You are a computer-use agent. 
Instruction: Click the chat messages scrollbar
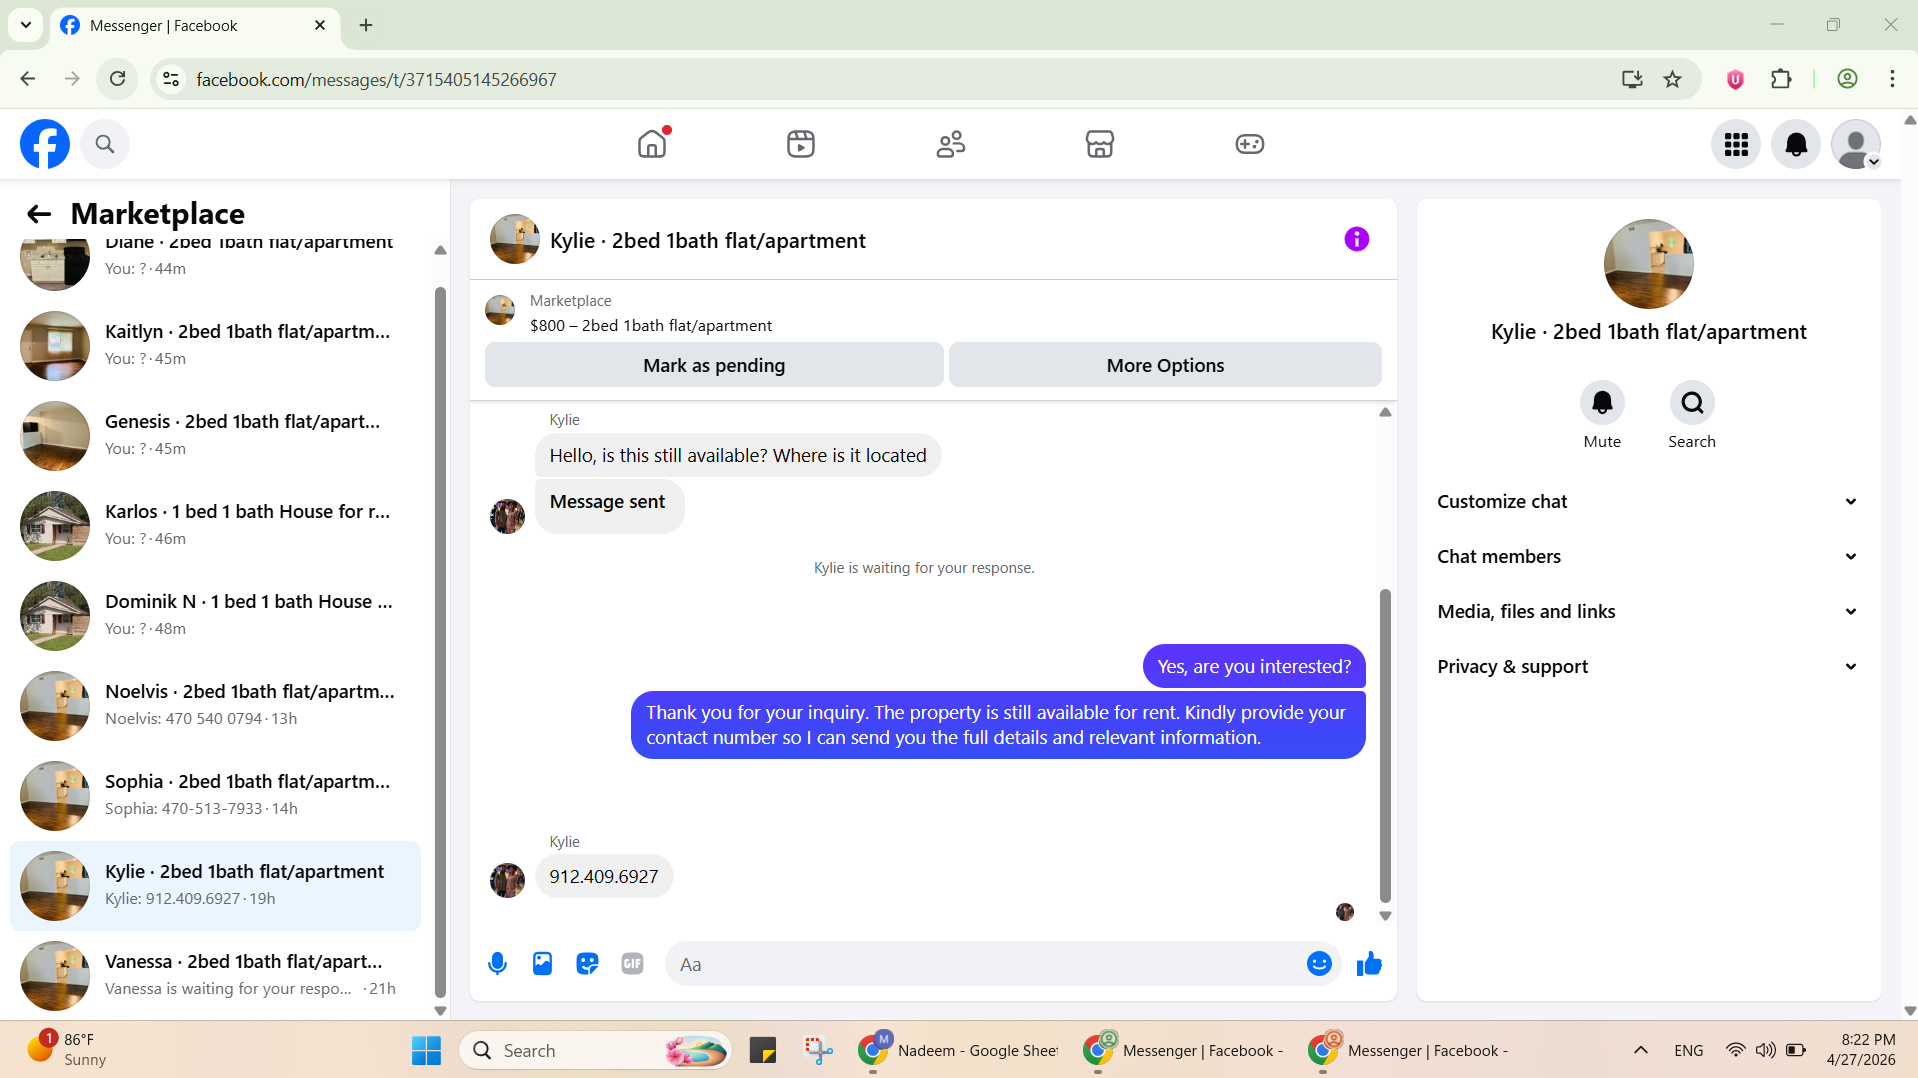1385,745
